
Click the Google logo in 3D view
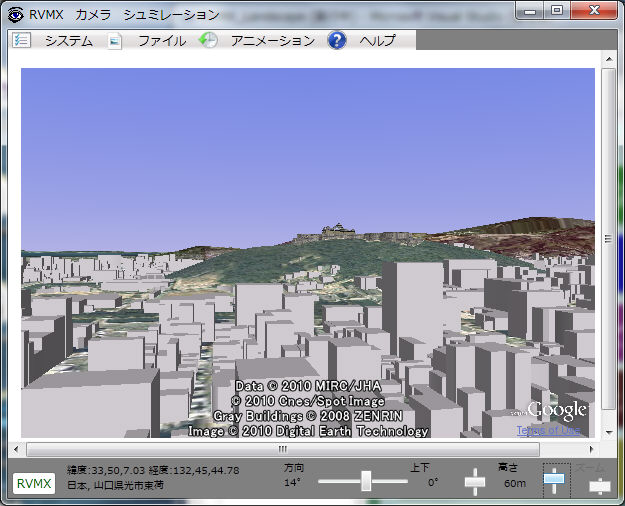pos(556,411)
